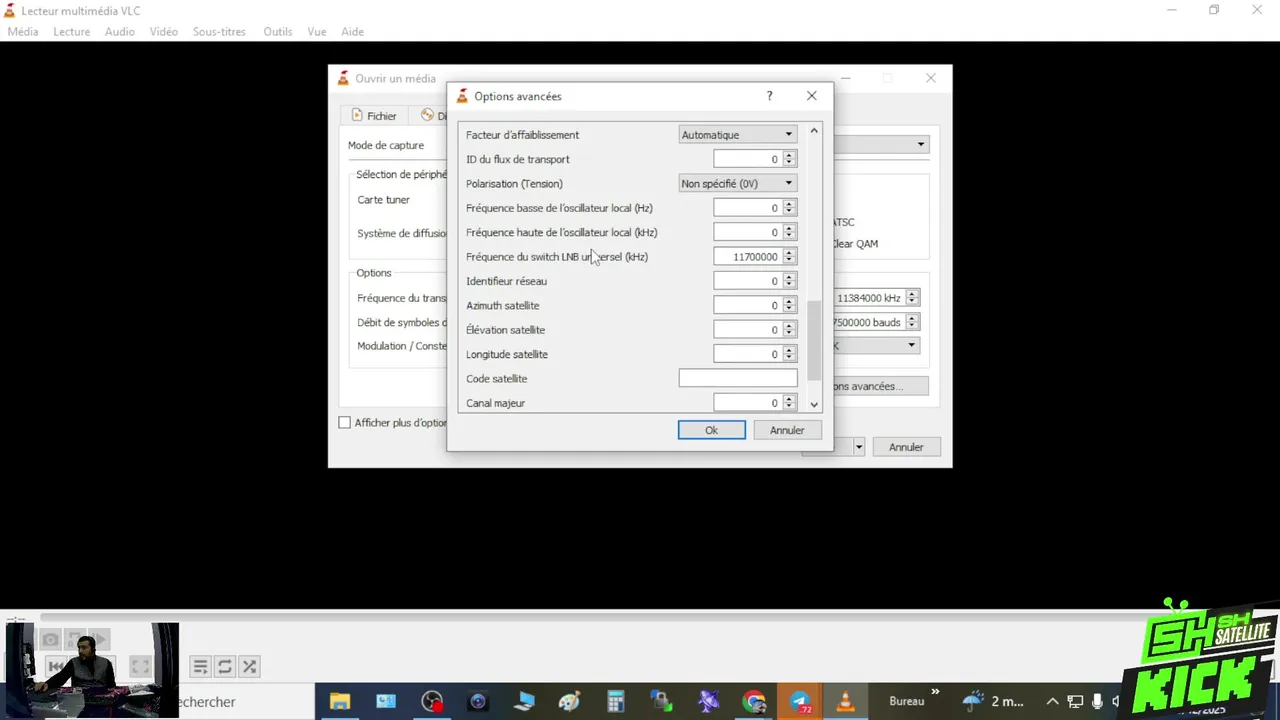This screenshot has height=720, width=1280.
Task: Click the 'Carte tuner' label
Action: point(384,200)
